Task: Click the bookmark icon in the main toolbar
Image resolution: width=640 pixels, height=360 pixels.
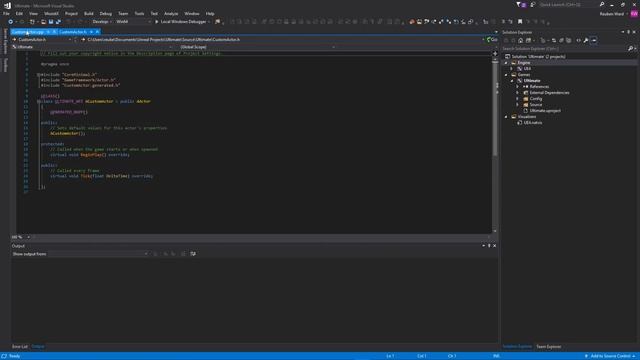Action: point(520,22)
